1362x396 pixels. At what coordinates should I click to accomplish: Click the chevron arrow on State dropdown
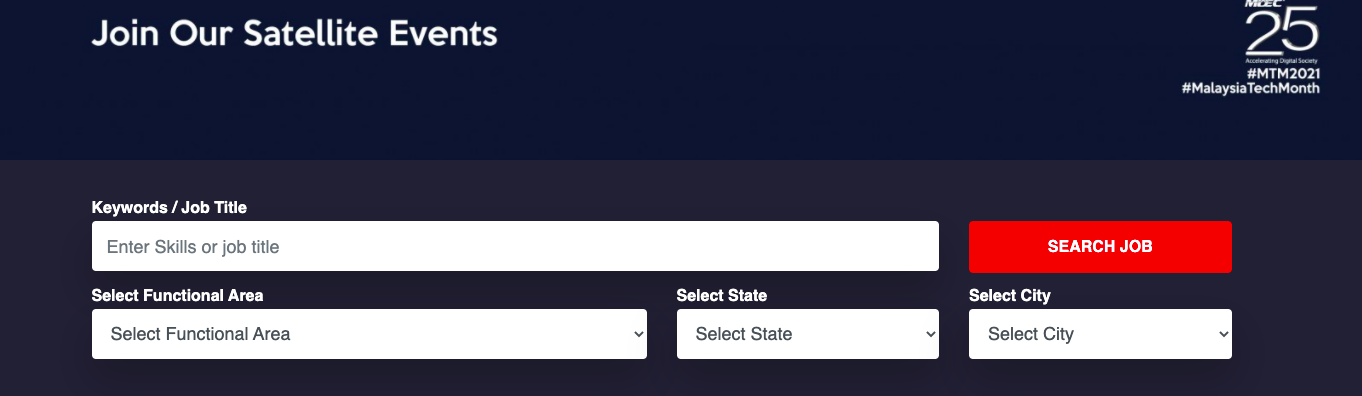tap(931, 335)
